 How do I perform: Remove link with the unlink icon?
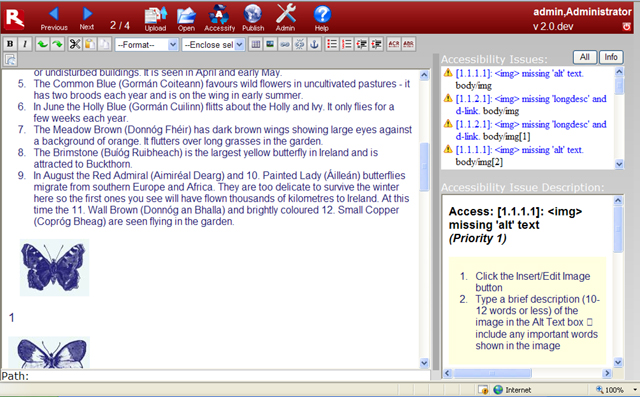click(300, 44)
